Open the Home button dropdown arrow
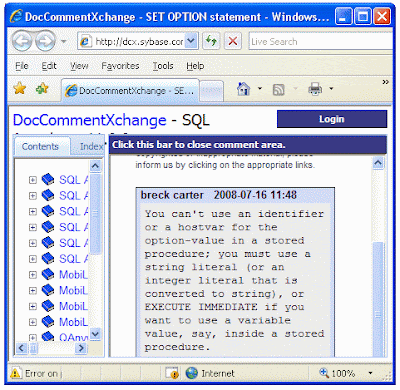Screen dimensions: 400x390 pos(260,89)
